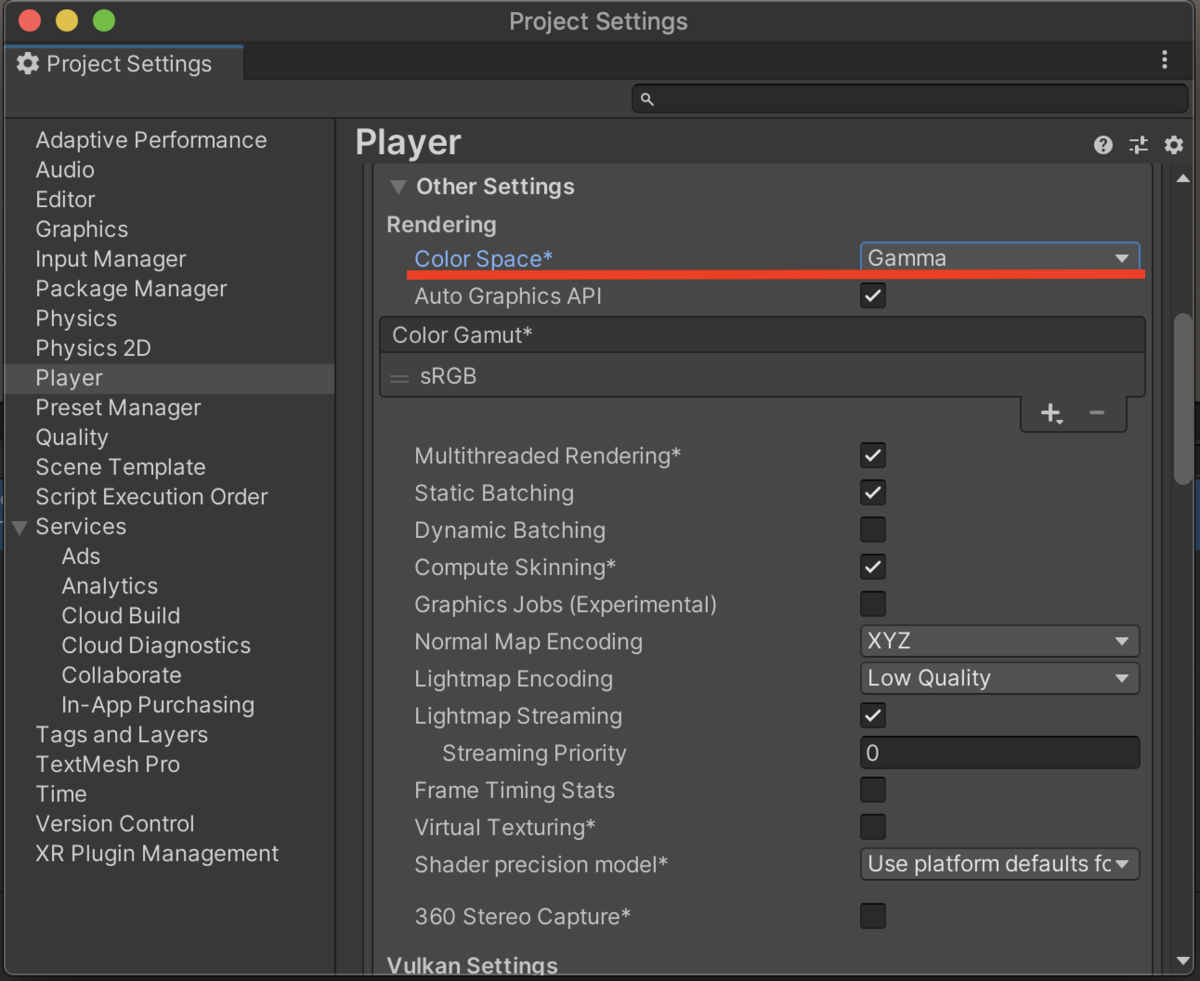The image size is (1200, 981).
Task: Open the Shader precision model dropdown
Action: pyautogui.click(x=1000, y=864)
